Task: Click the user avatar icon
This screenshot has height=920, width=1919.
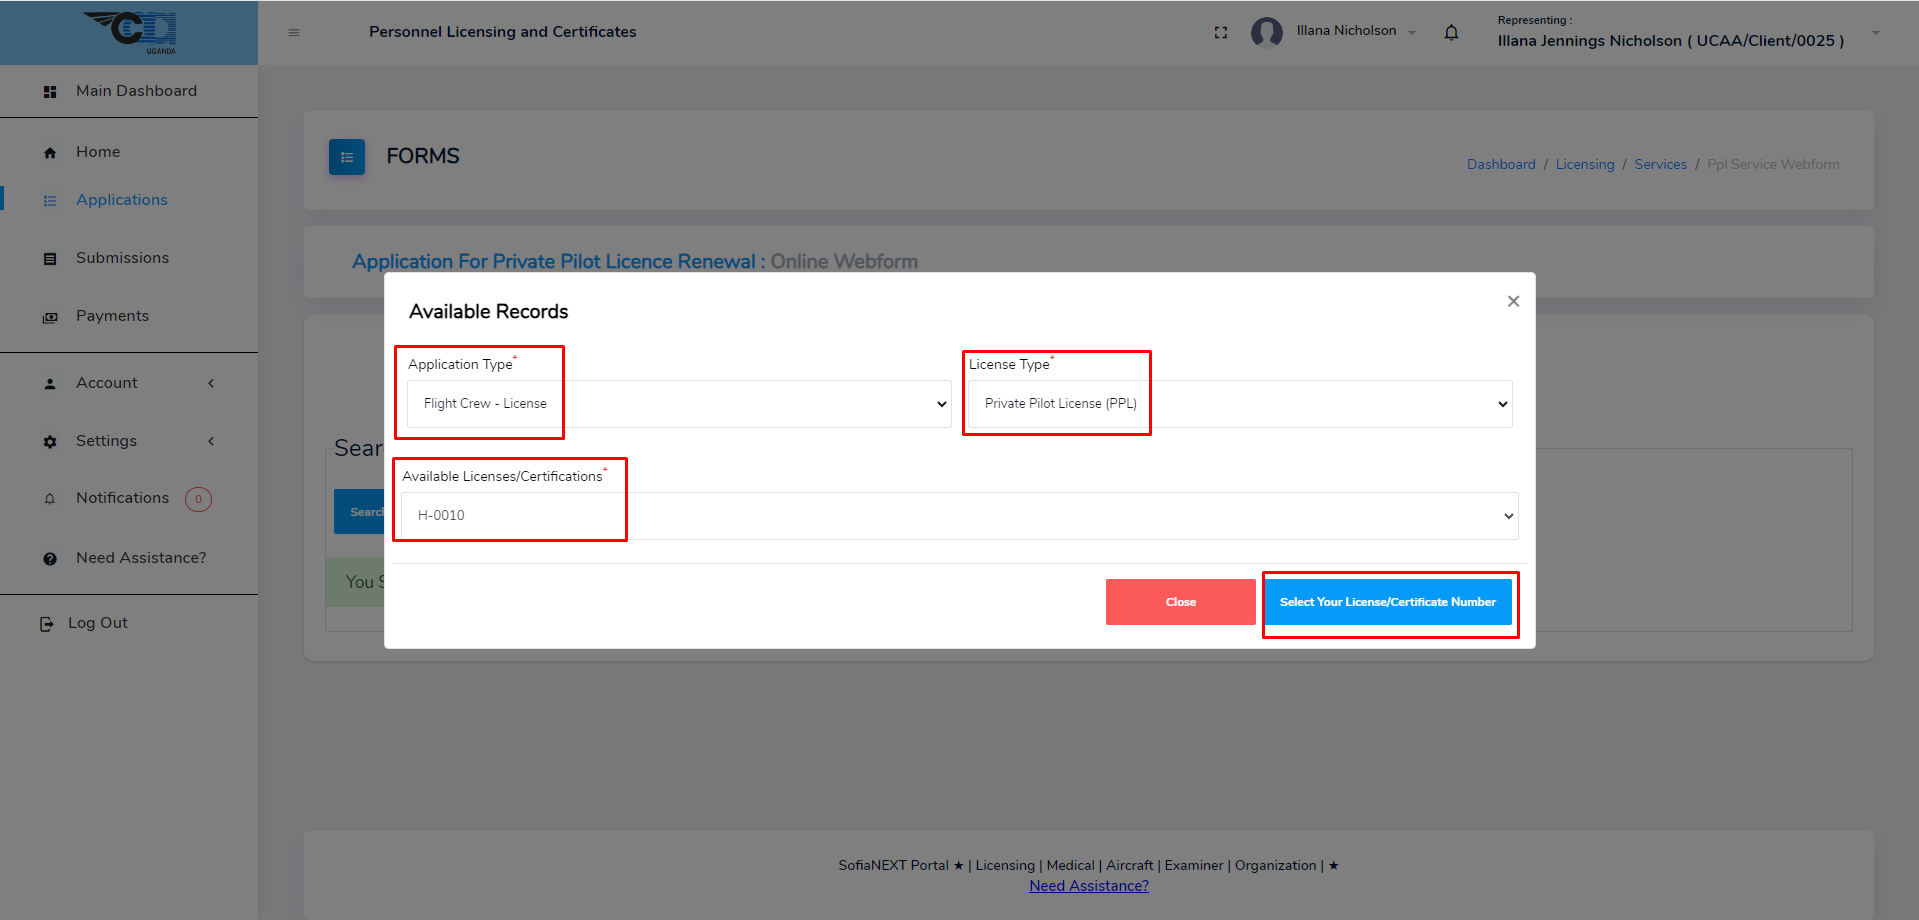Action: (x=1266, y=33)
